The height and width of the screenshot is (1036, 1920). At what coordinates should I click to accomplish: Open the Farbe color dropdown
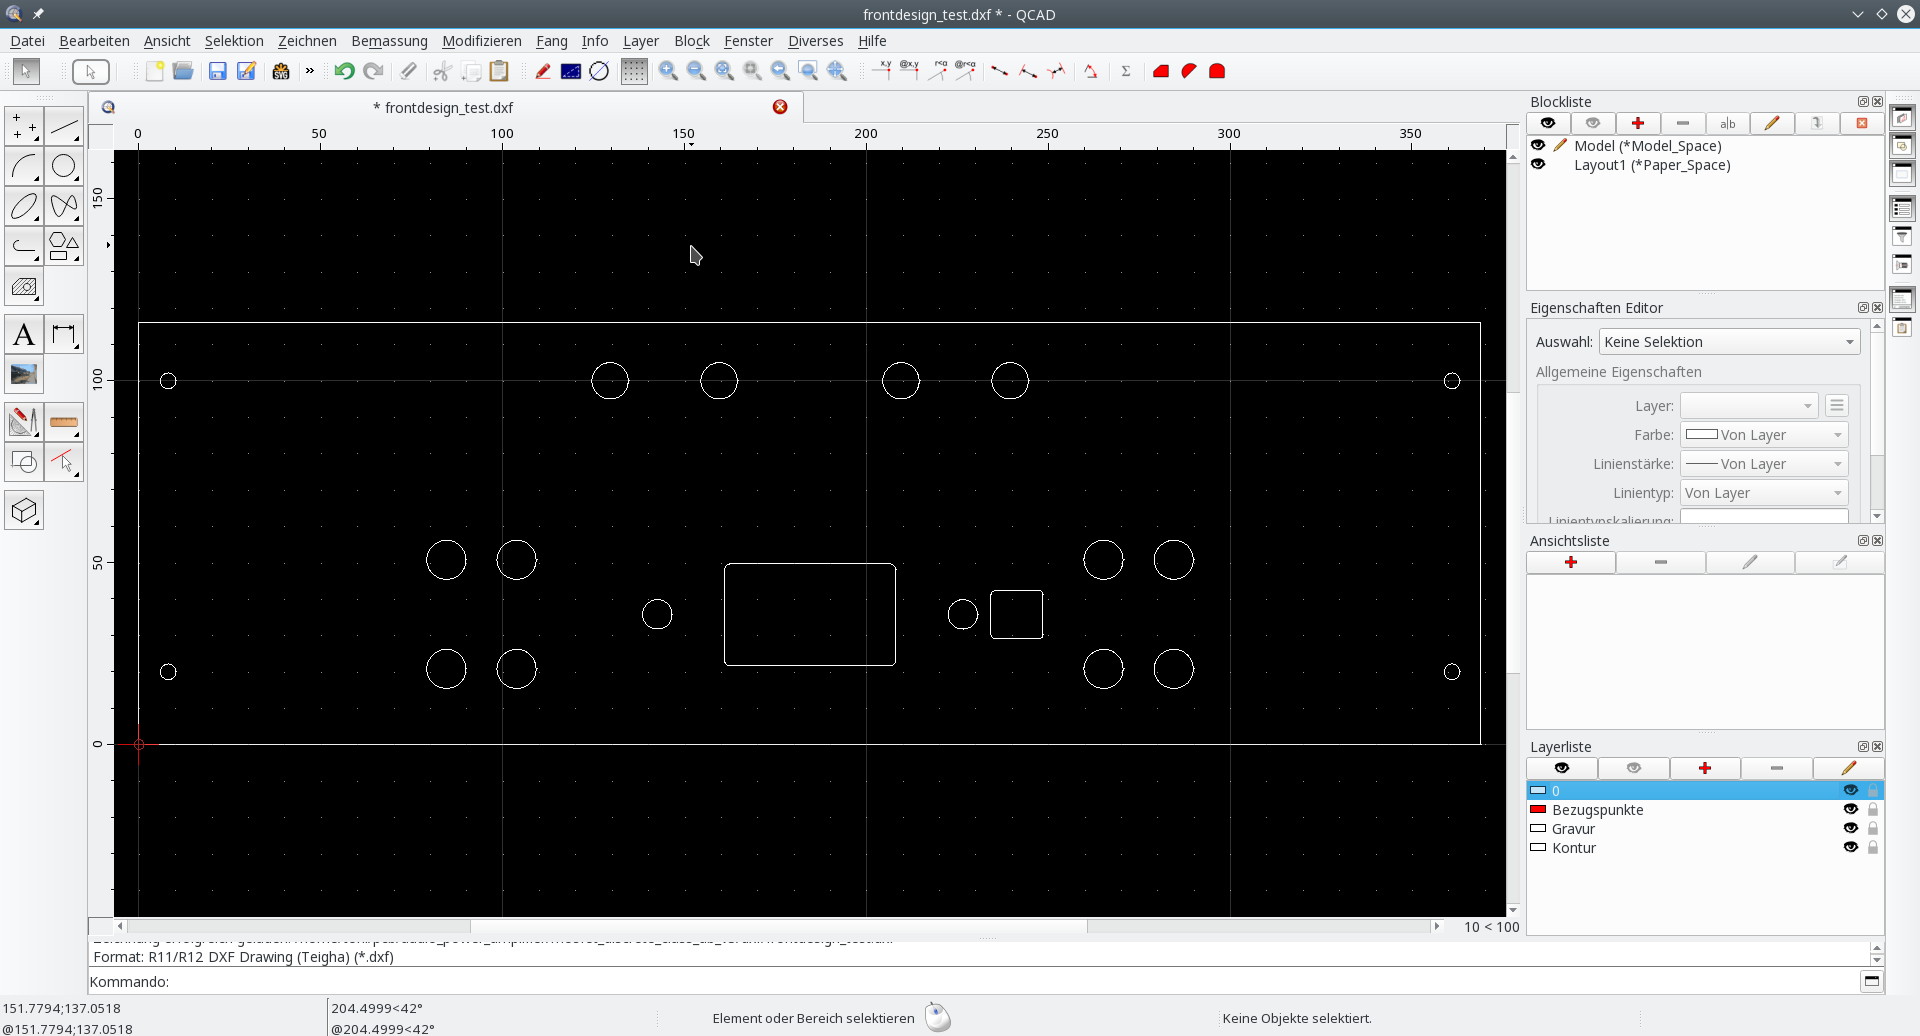click(x=1764, y=435)
